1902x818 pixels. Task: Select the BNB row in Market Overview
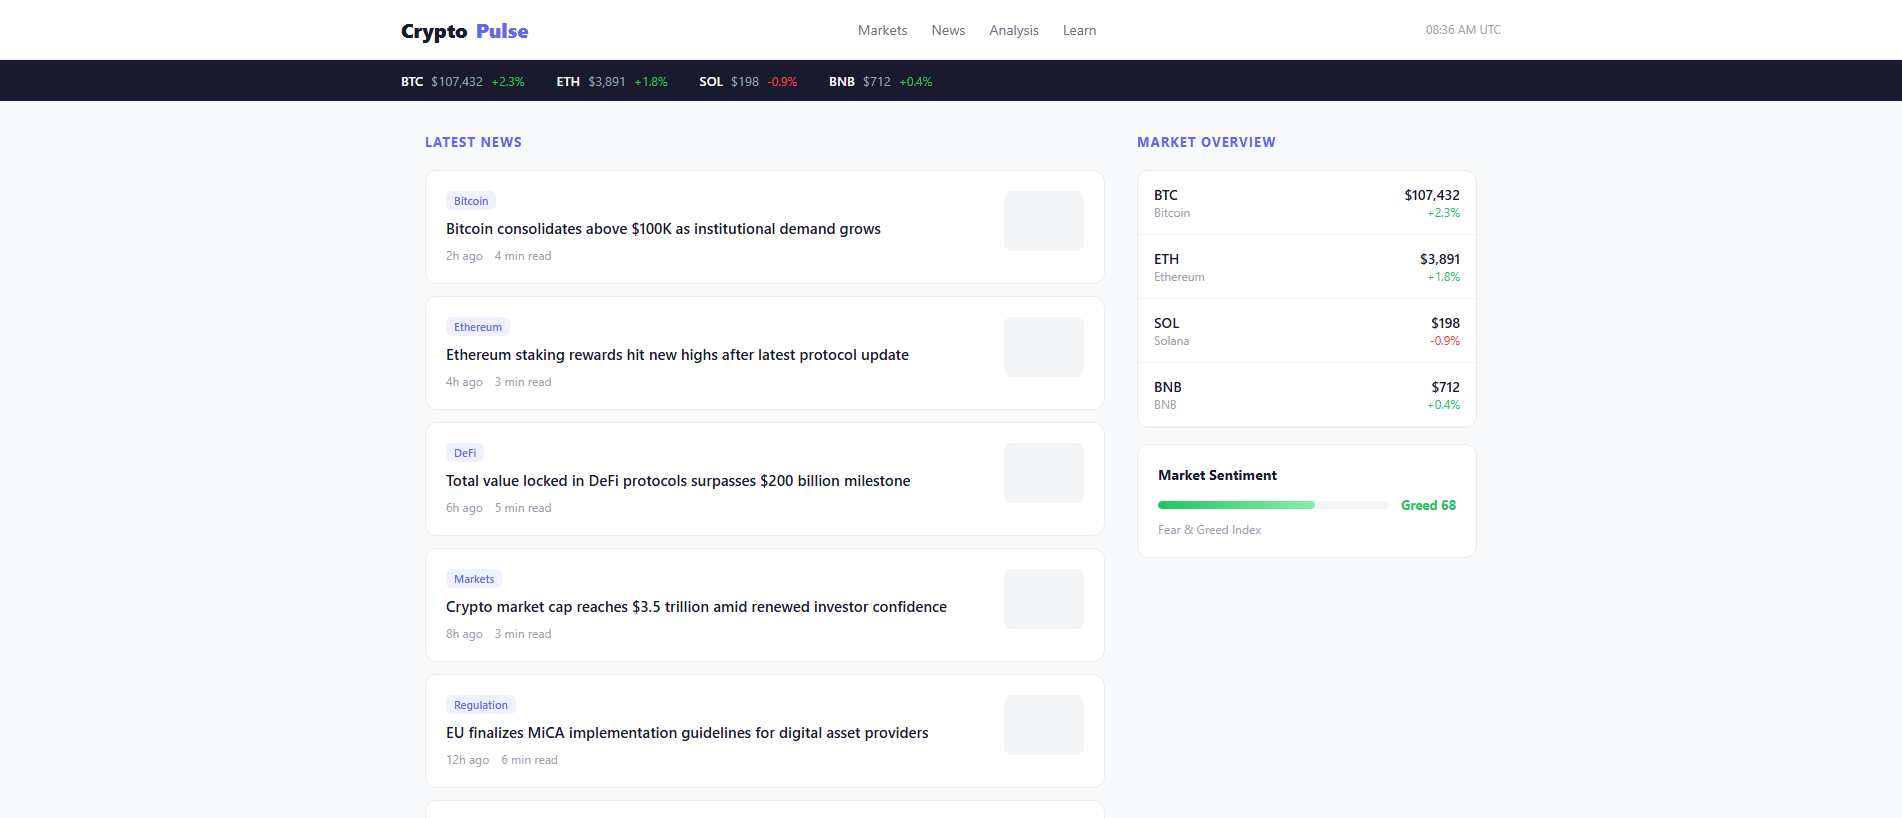pyautogui.click(x=1307, y=395)
